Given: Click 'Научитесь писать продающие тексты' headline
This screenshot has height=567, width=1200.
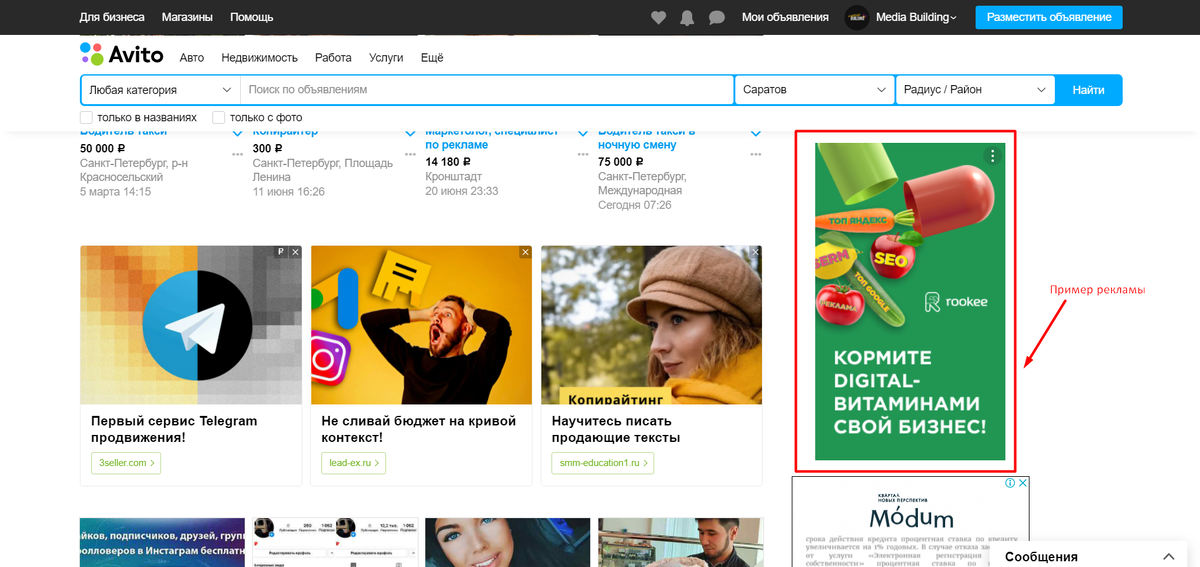Looking at the screenshot, I should click(616, 429).
